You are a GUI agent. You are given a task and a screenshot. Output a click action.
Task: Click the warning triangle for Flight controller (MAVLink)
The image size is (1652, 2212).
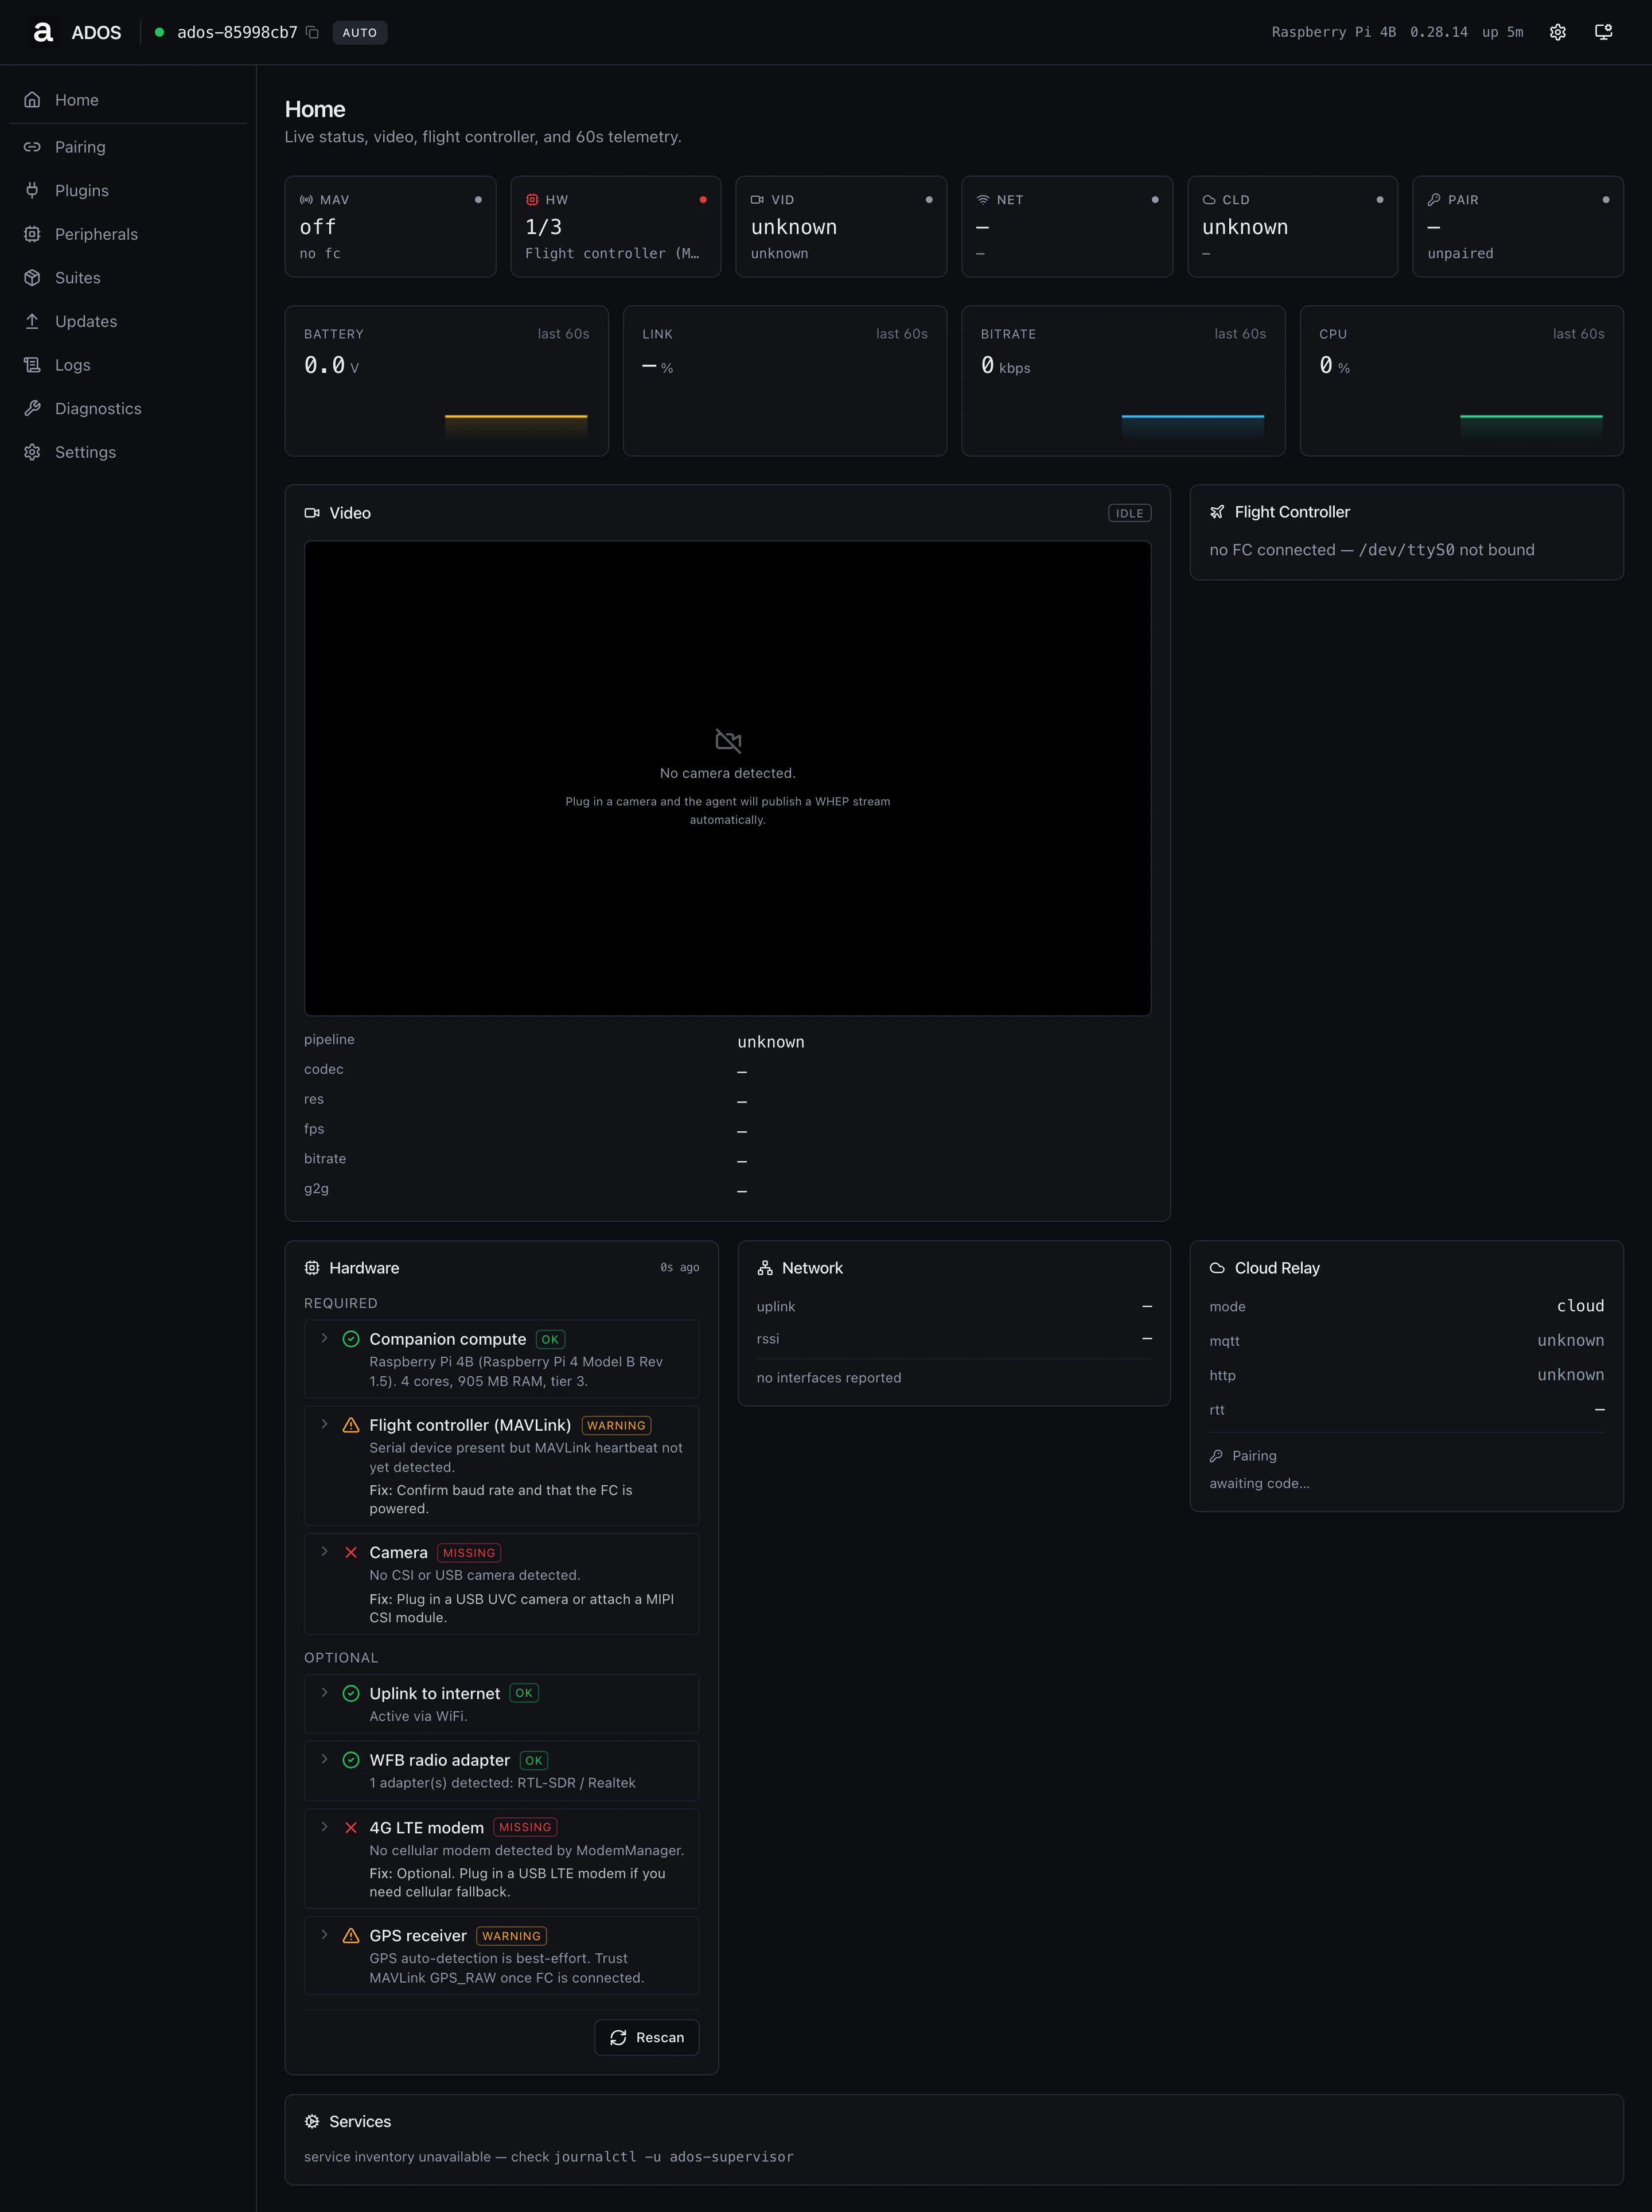click(x=351, y=1425)
